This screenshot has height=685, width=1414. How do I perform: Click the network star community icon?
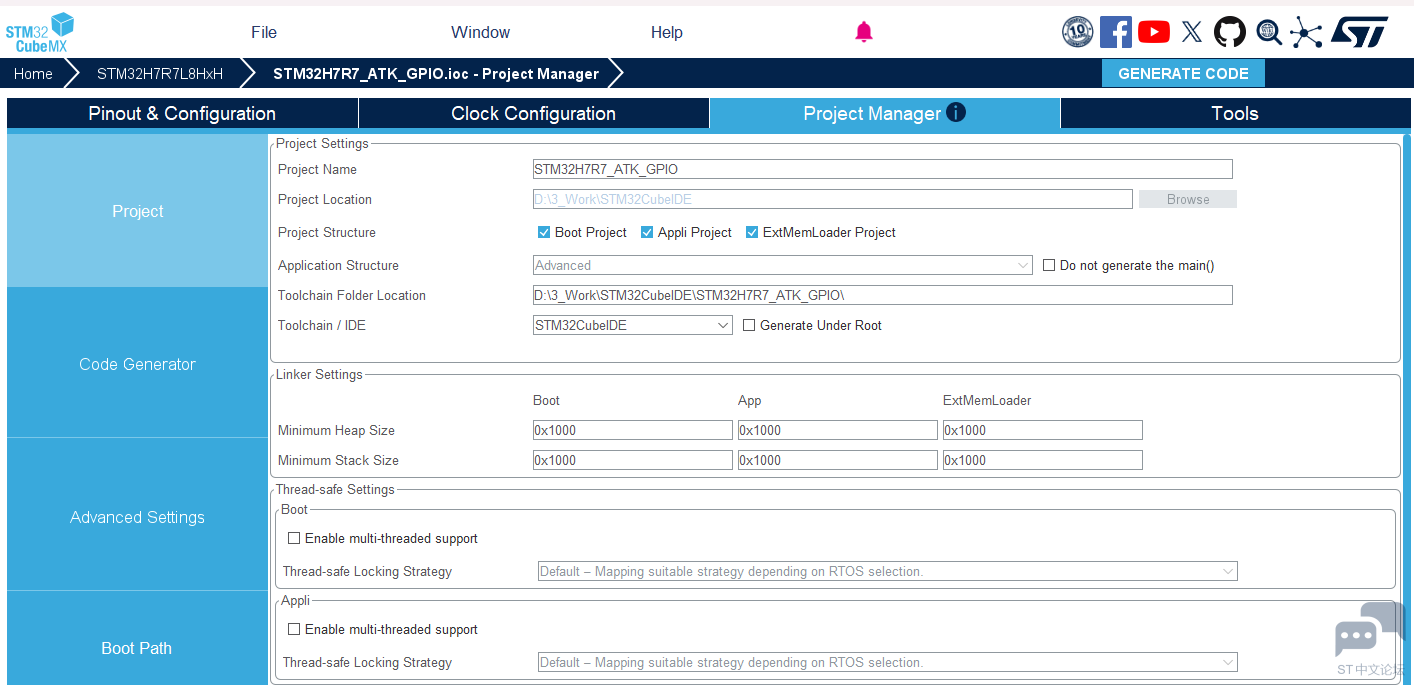click(1306, 32)
